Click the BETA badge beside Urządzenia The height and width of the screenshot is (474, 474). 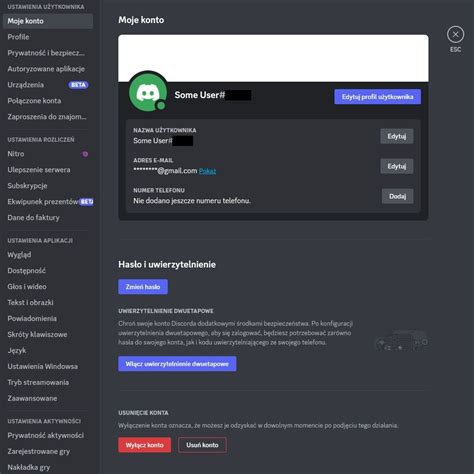coord(78,85)
